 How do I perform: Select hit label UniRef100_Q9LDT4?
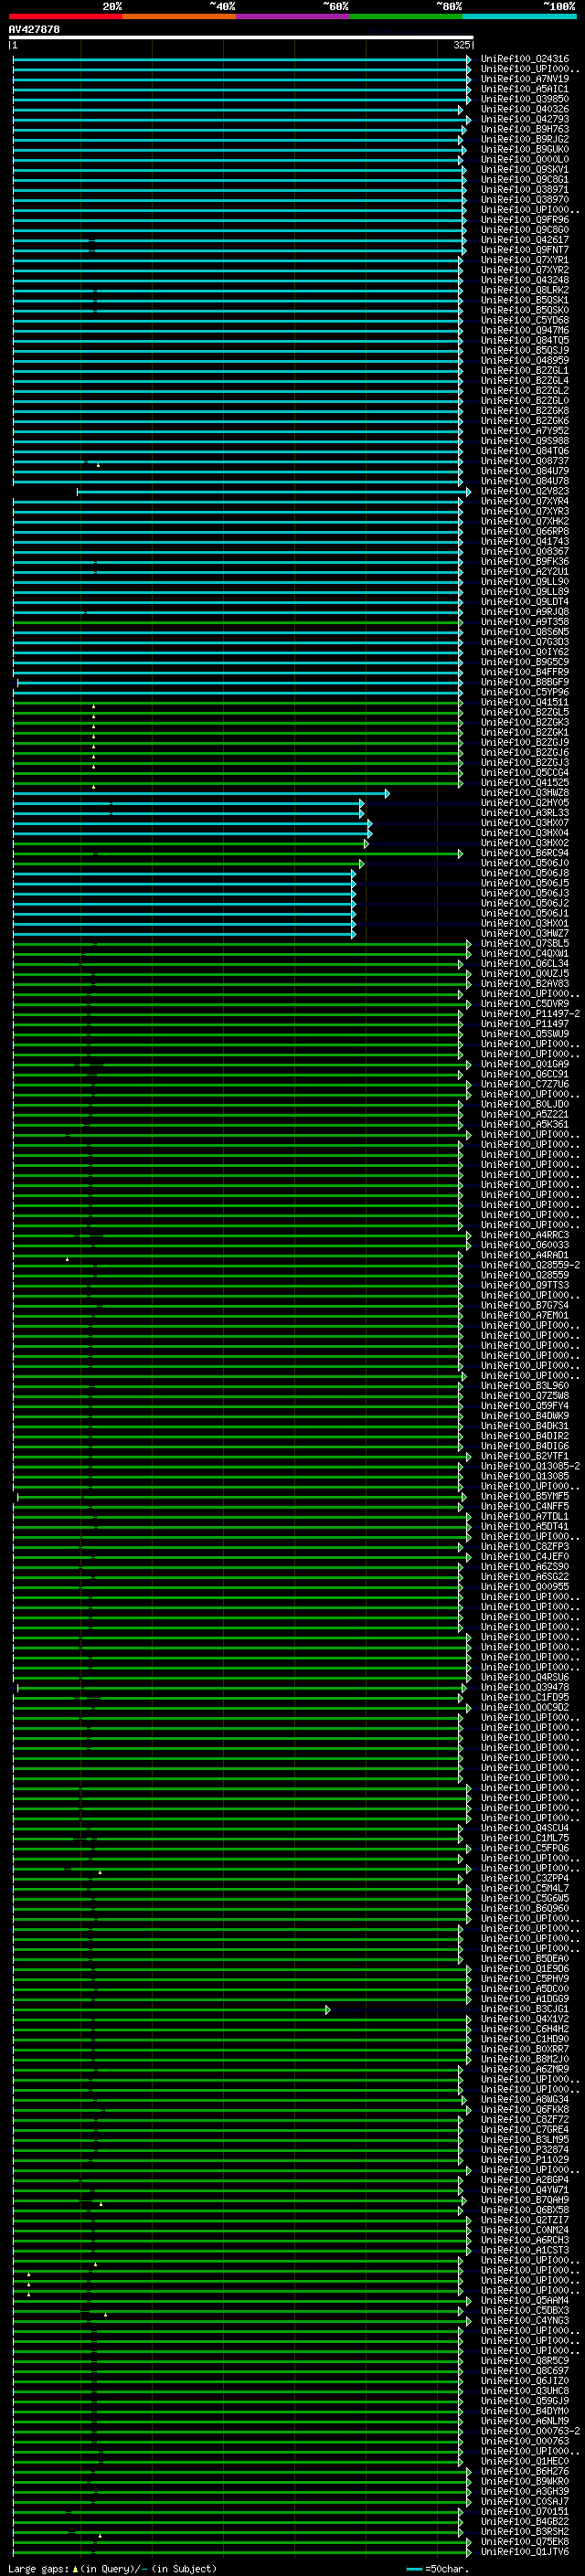coord(525,602)
